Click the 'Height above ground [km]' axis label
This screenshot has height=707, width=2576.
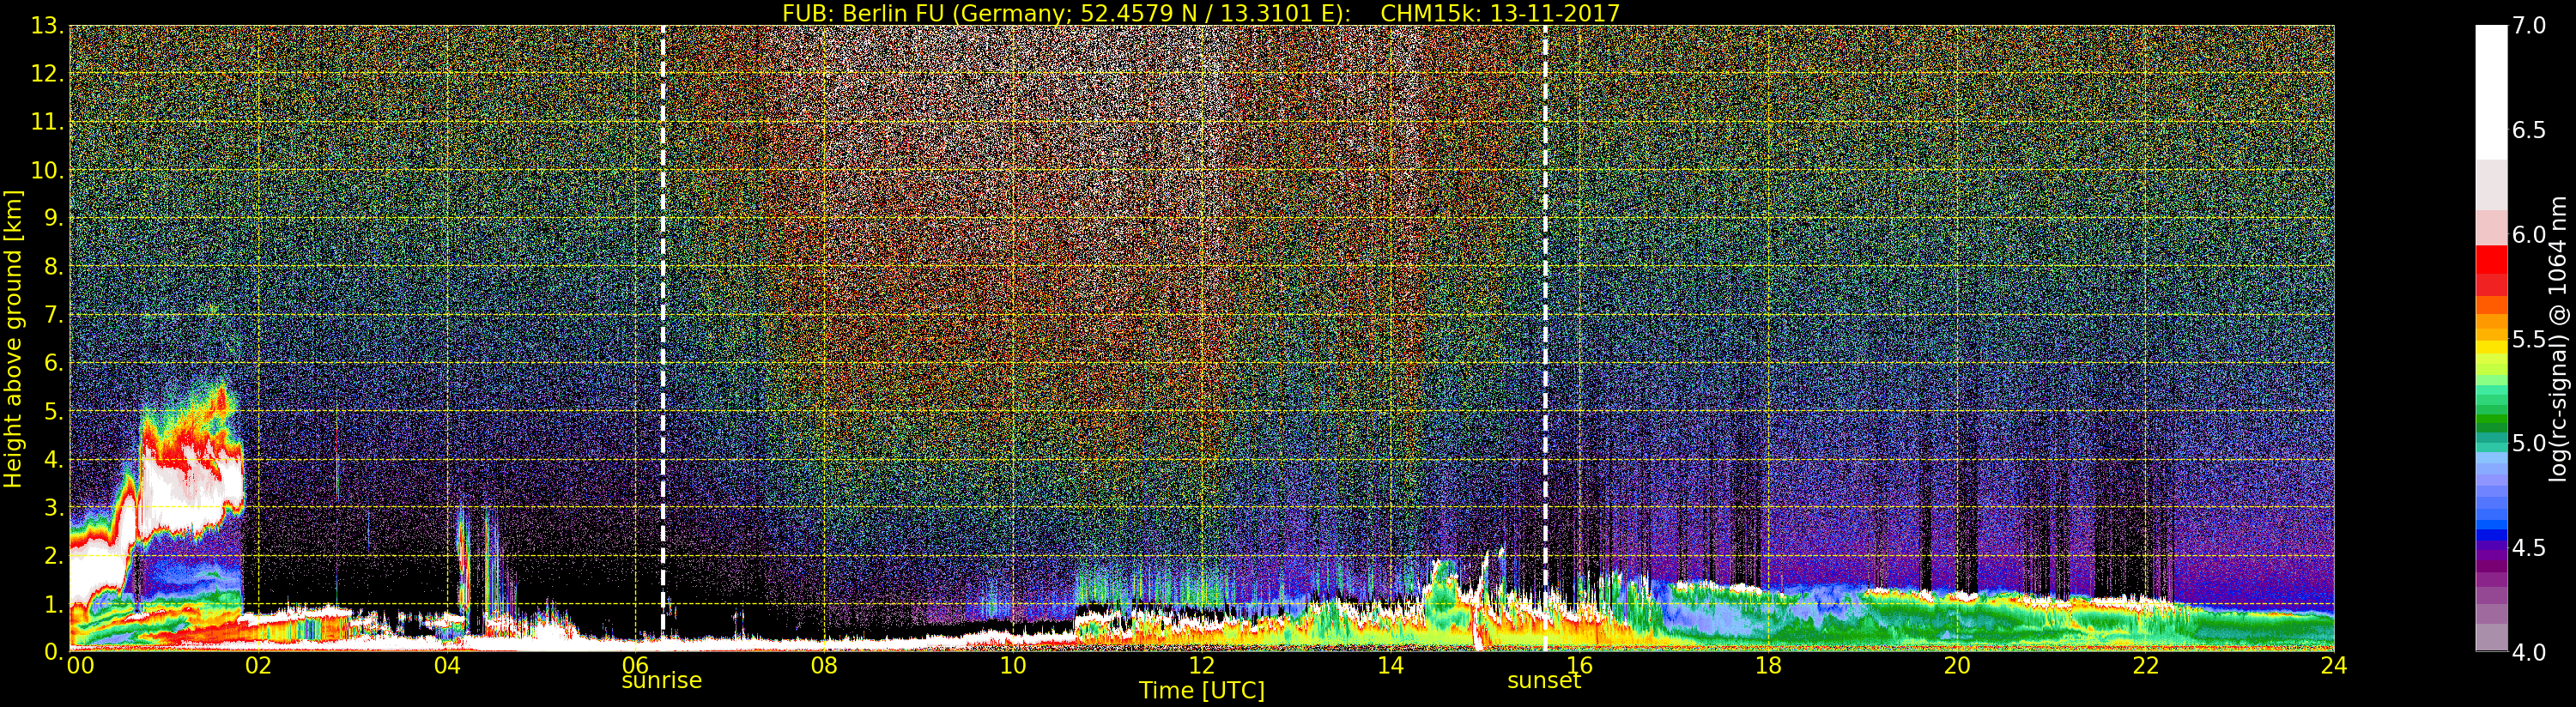(x=13, y=339)
